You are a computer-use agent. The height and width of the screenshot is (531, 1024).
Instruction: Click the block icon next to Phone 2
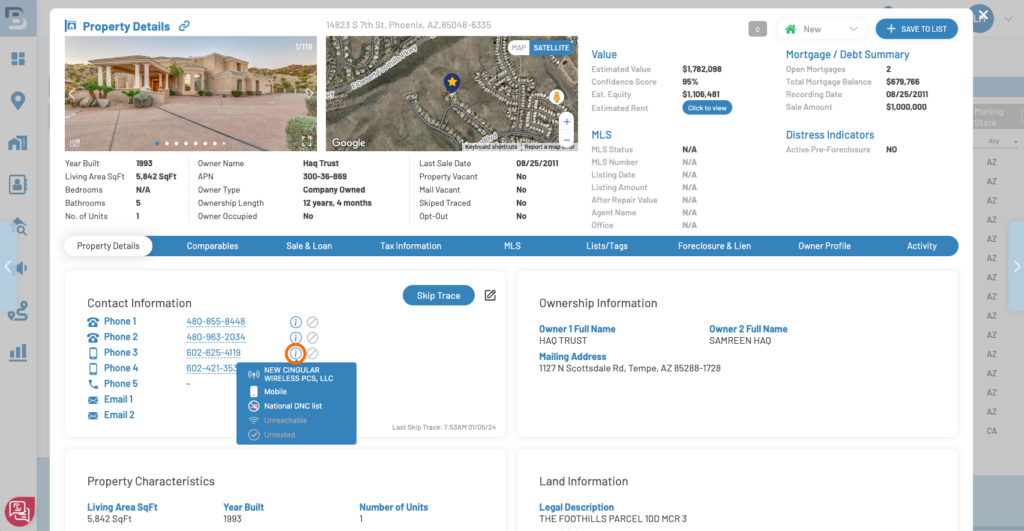click(x=312, y=338)
